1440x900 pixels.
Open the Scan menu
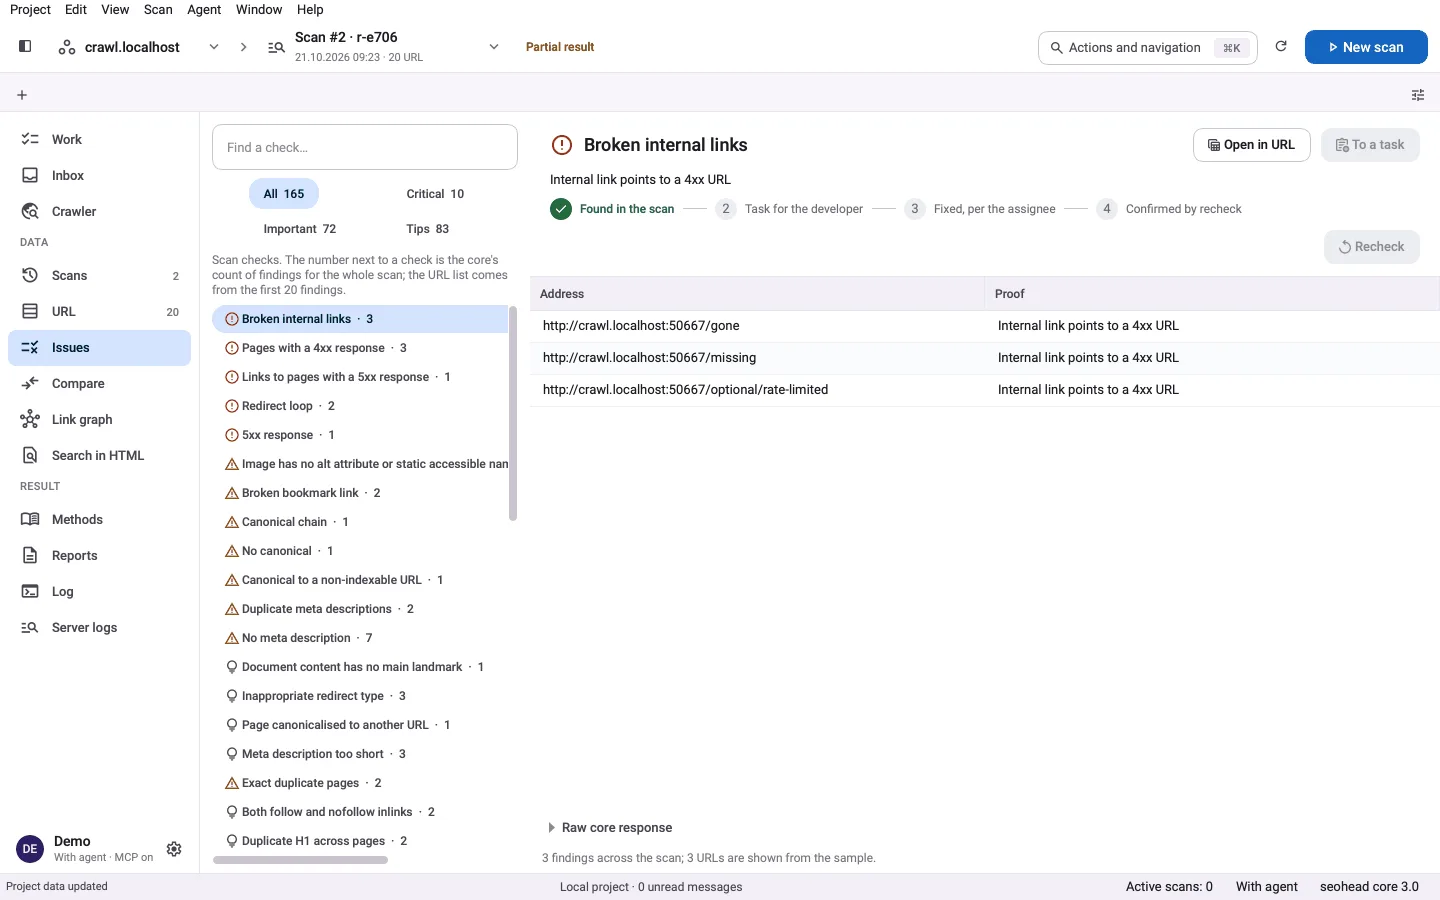pyautogui.click(x=158, y=9)
